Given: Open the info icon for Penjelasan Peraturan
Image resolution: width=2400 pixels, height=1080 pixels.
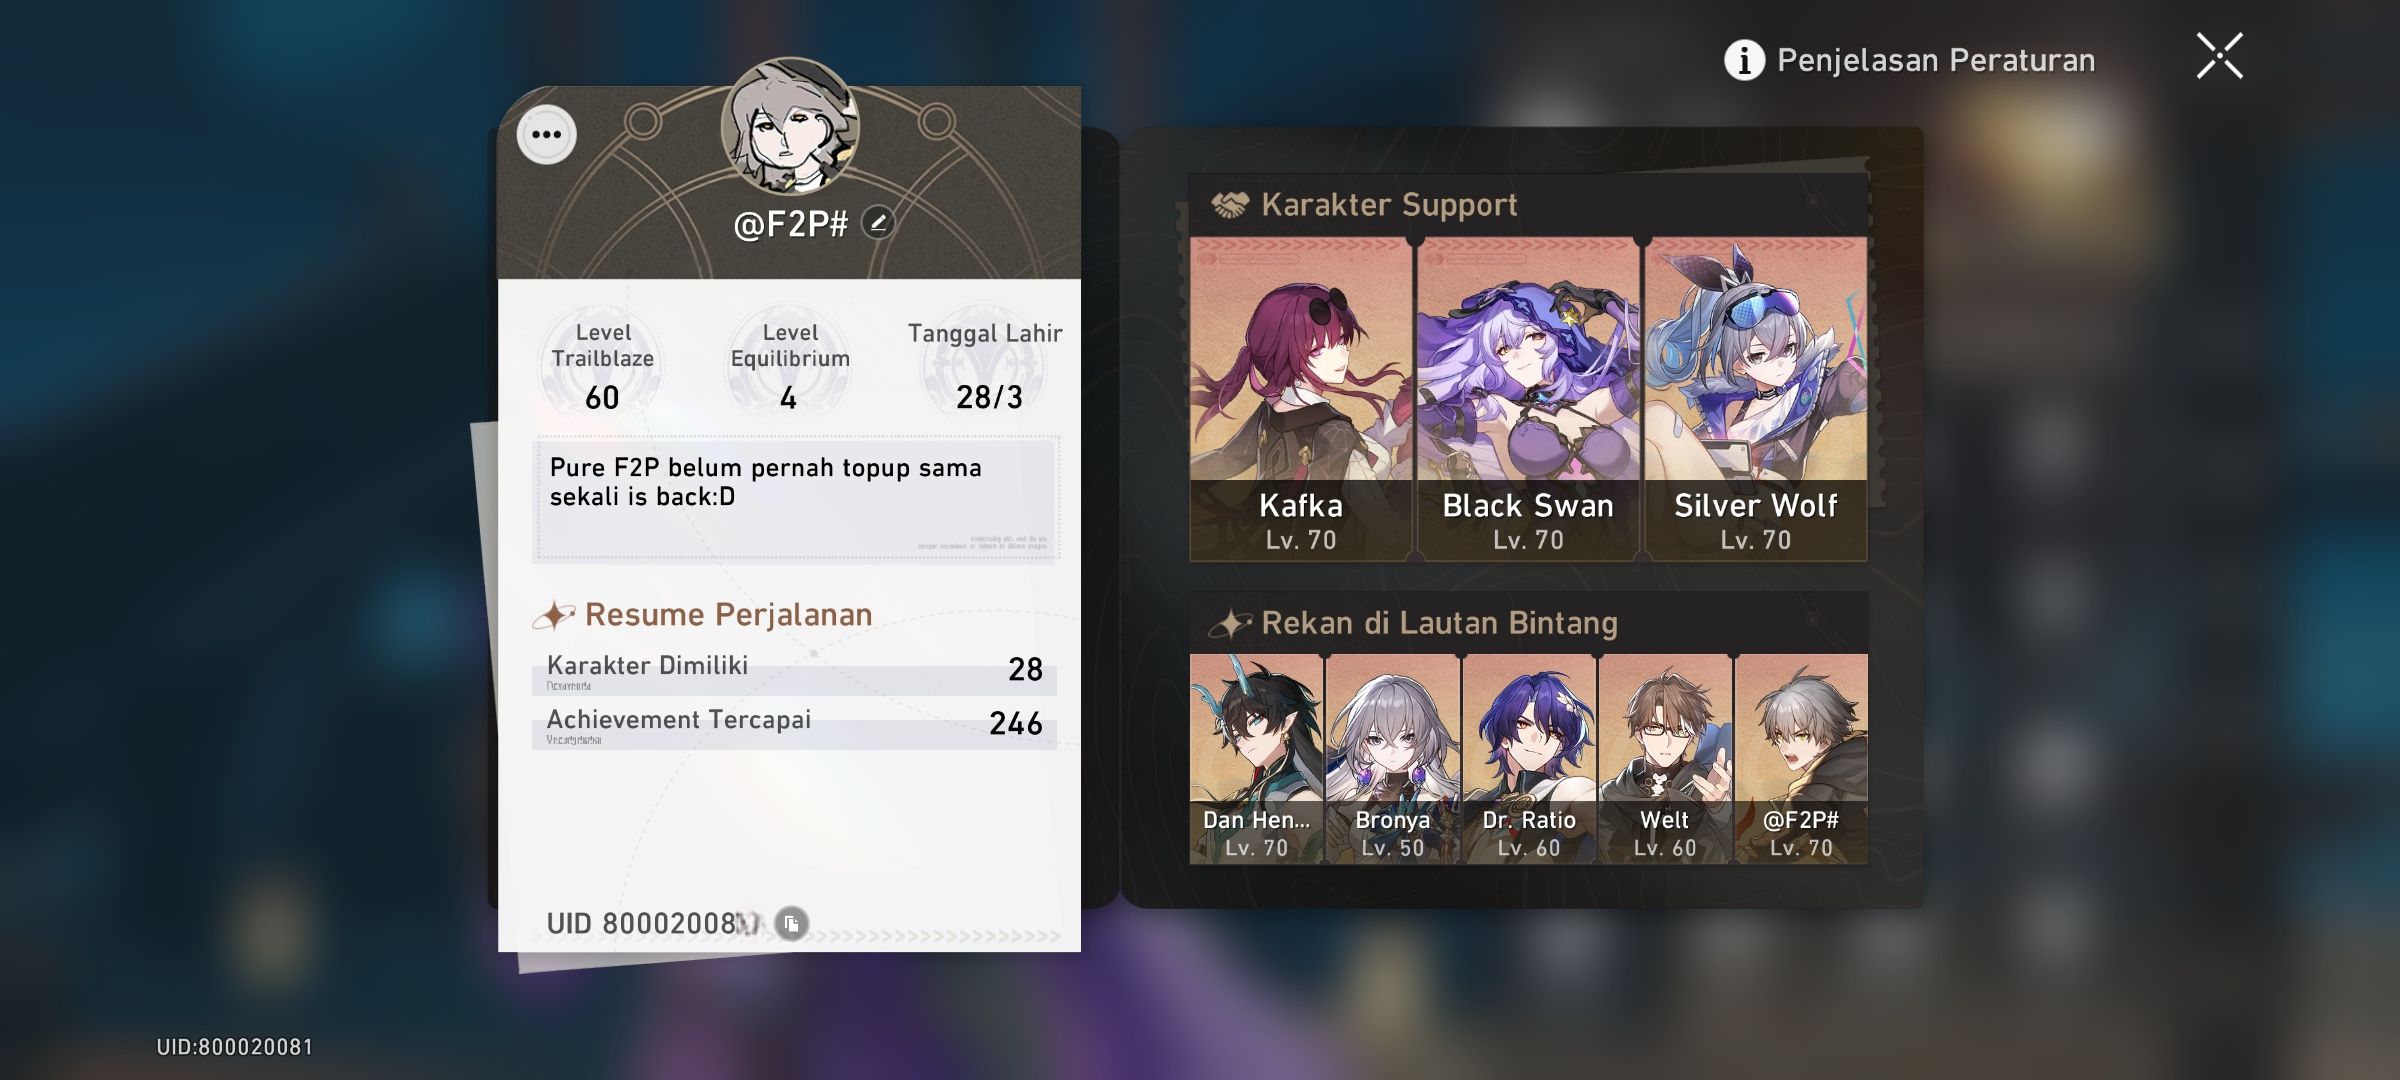Looking at the screenshot, I should click(x=1744, y=60).
